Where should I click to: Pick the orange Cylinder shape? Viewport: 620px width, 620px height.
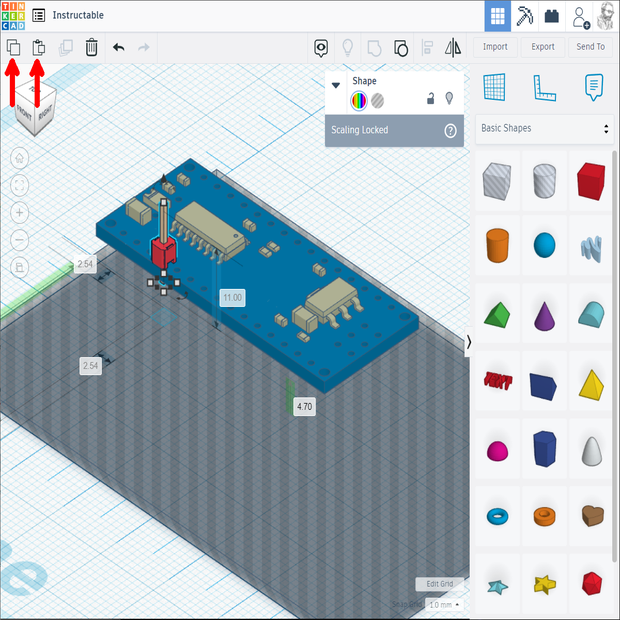pyautogui.click(x=497, y=245)
